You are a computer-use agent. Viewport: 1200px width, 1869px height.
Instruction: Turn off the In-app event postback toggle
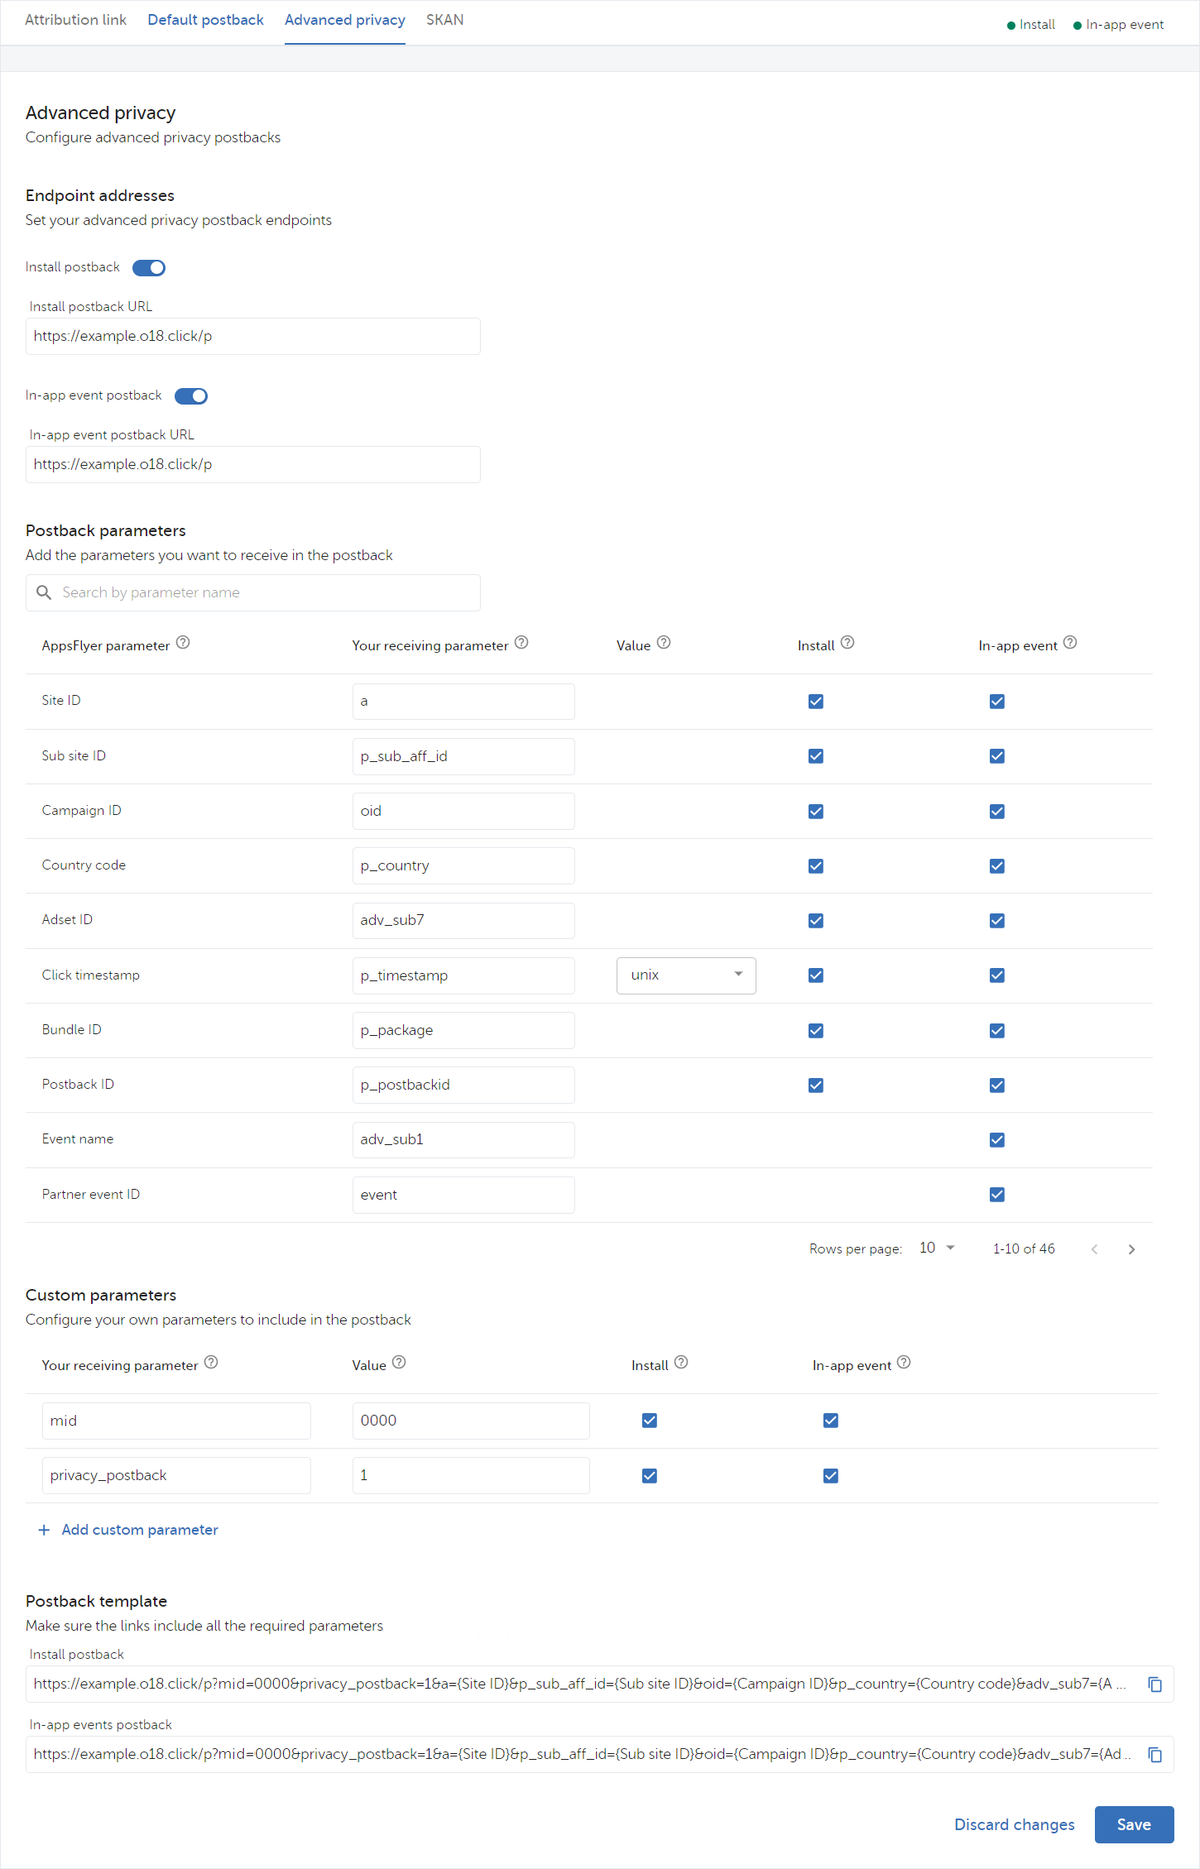pyautogui.click(x=191, y=396)
